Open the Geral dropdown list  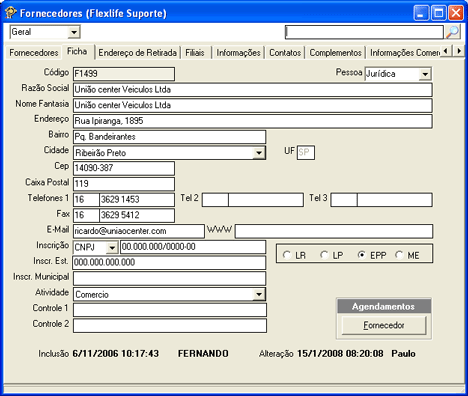[73, 33]
